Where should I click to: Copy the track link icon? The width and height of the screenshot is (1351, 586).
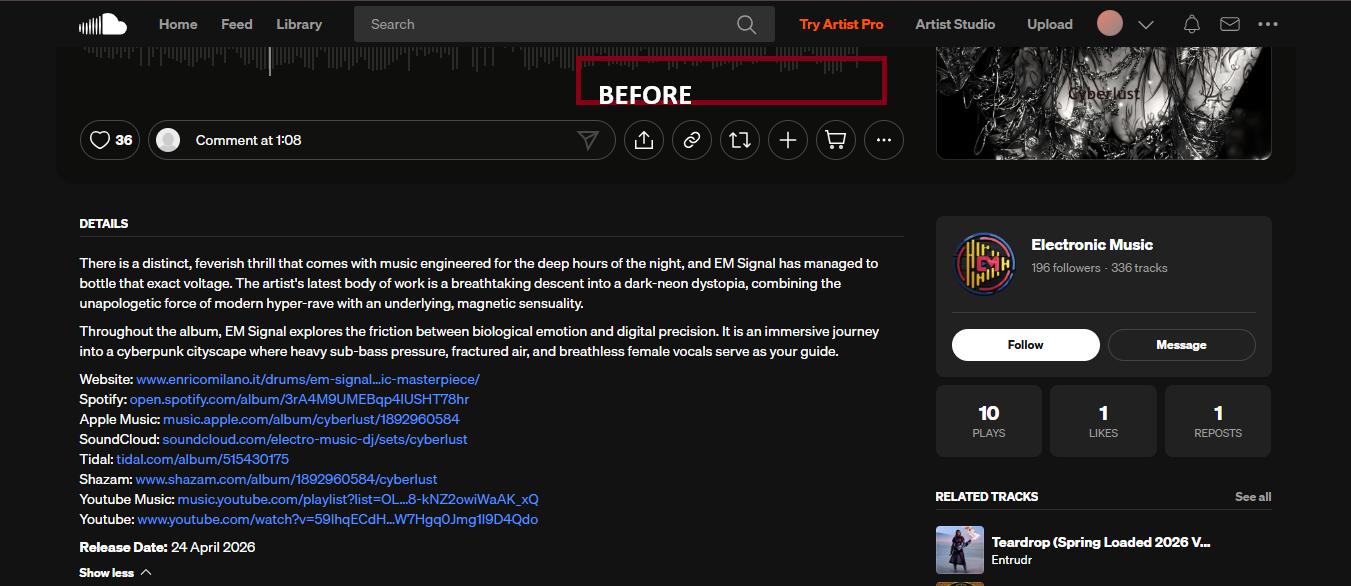coord(692,140)
